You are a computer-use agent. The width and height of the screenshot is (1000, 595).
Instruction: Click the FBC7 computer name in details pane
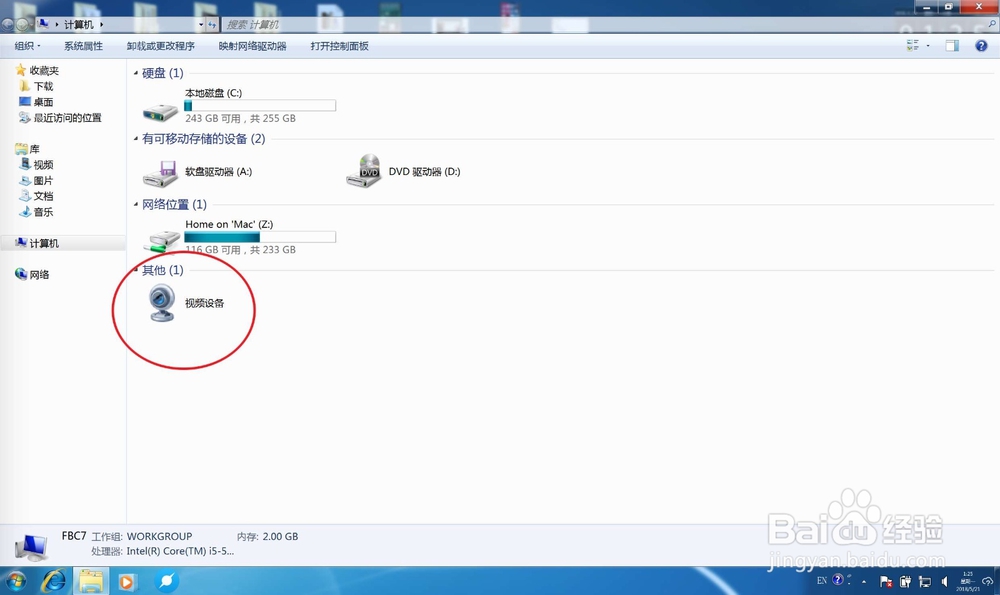pyautogui.click(x=74, y=536)
